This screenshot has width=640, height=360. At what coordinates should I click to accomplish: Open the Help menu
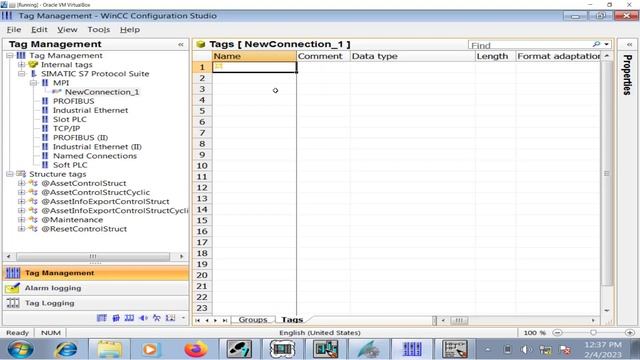pos(130,30)
